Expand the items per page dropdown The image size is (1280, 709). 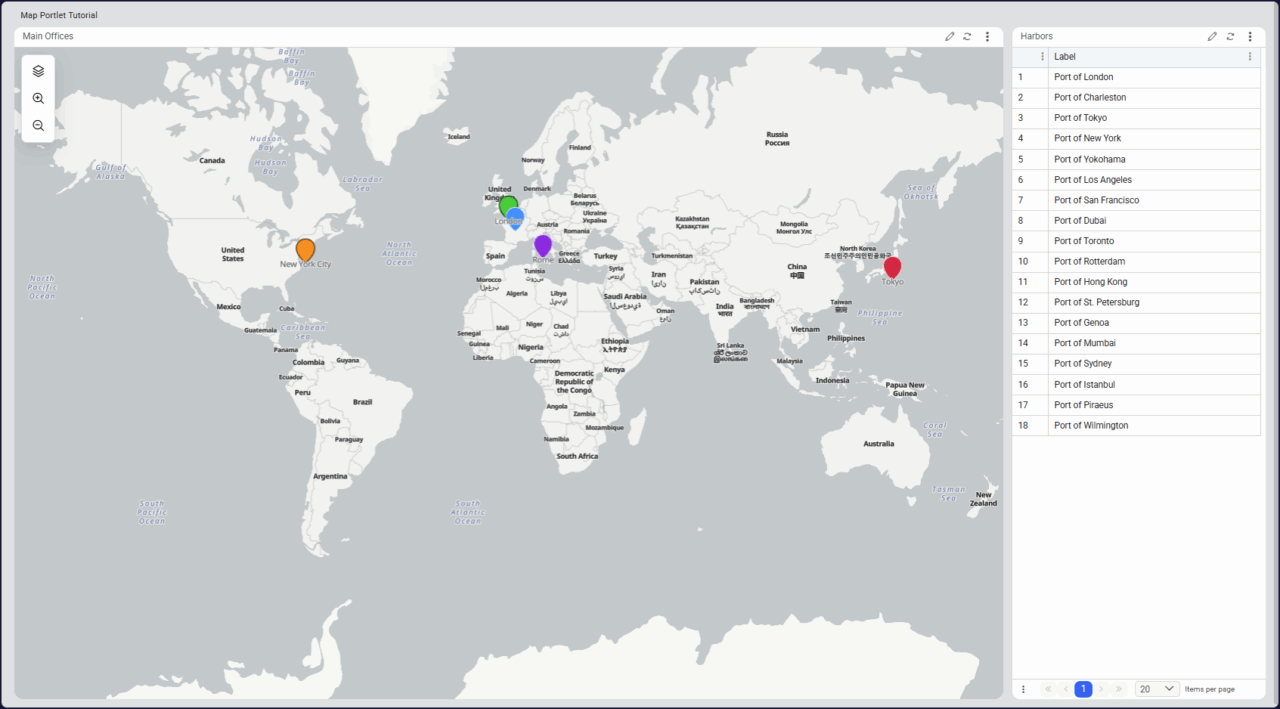click(x=1157, y=689)
